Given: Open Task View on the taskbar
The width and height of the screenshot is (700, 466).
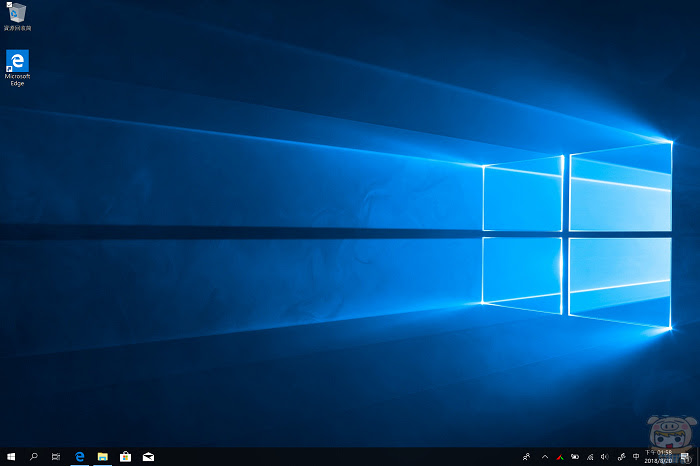Looking at the screenshot, I should (56, 457).
